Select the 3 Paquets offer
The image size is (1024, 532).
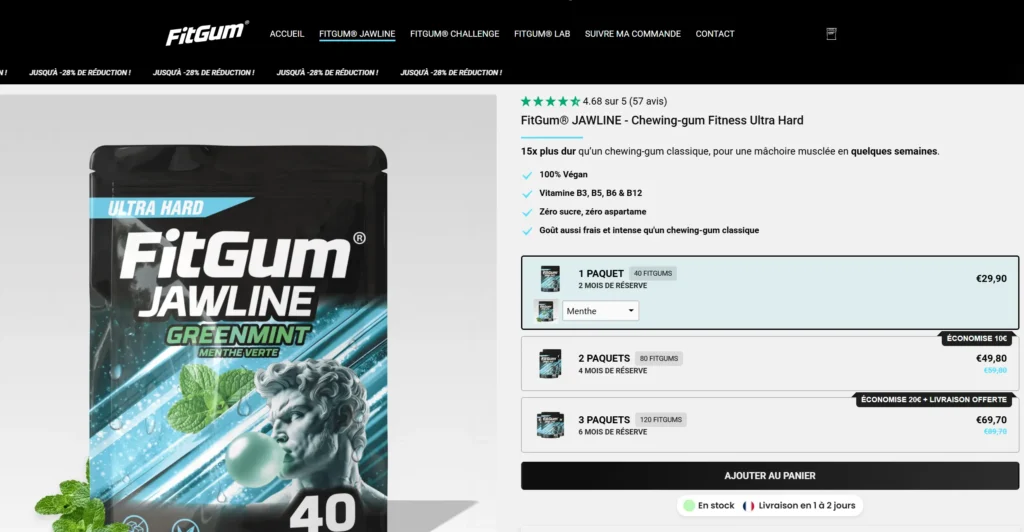(769, 425)
